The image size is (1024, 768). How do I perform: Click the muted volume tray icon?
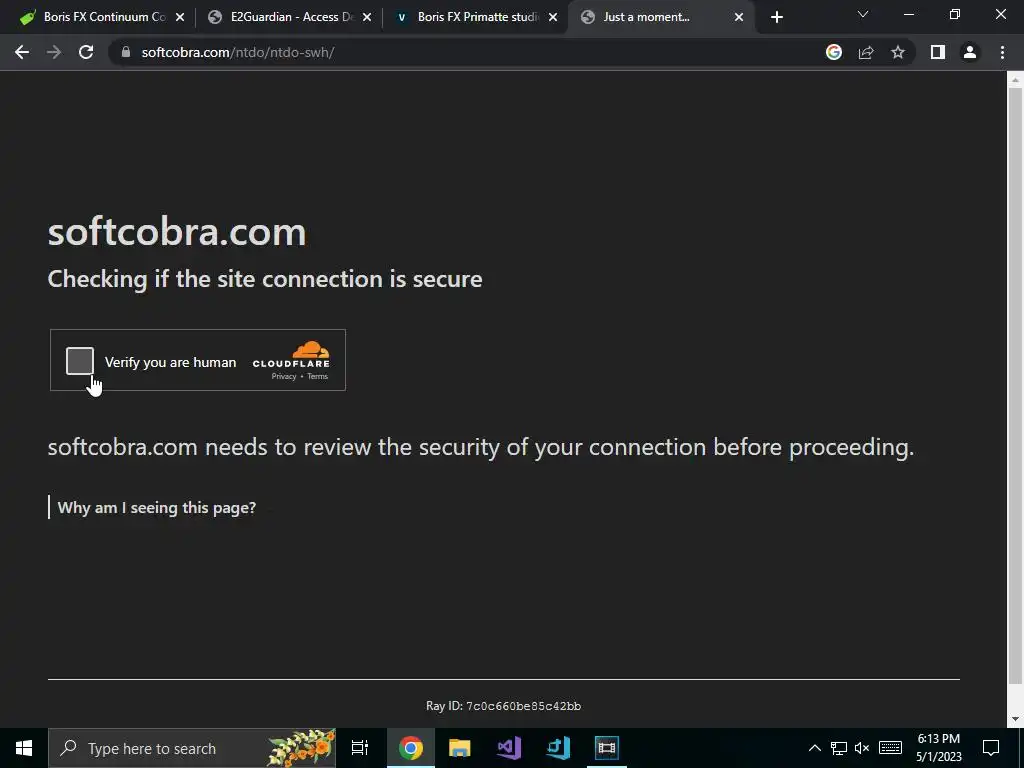pyautogui.click(x=862, y=748)
